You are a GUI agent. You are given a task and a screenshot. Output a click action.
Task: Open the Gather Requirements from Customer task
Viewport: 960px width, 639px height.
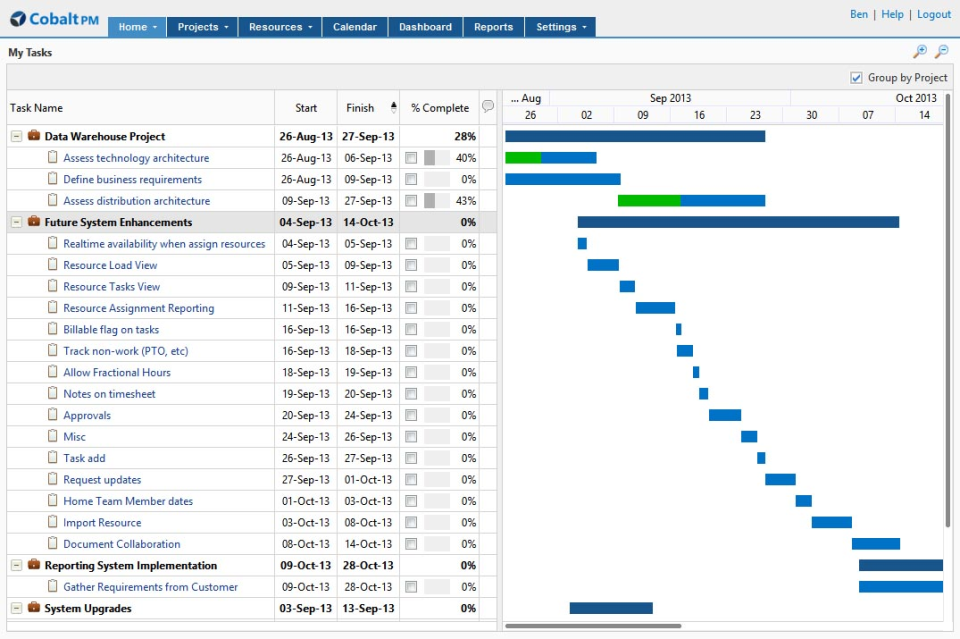(x=150, y=587)
